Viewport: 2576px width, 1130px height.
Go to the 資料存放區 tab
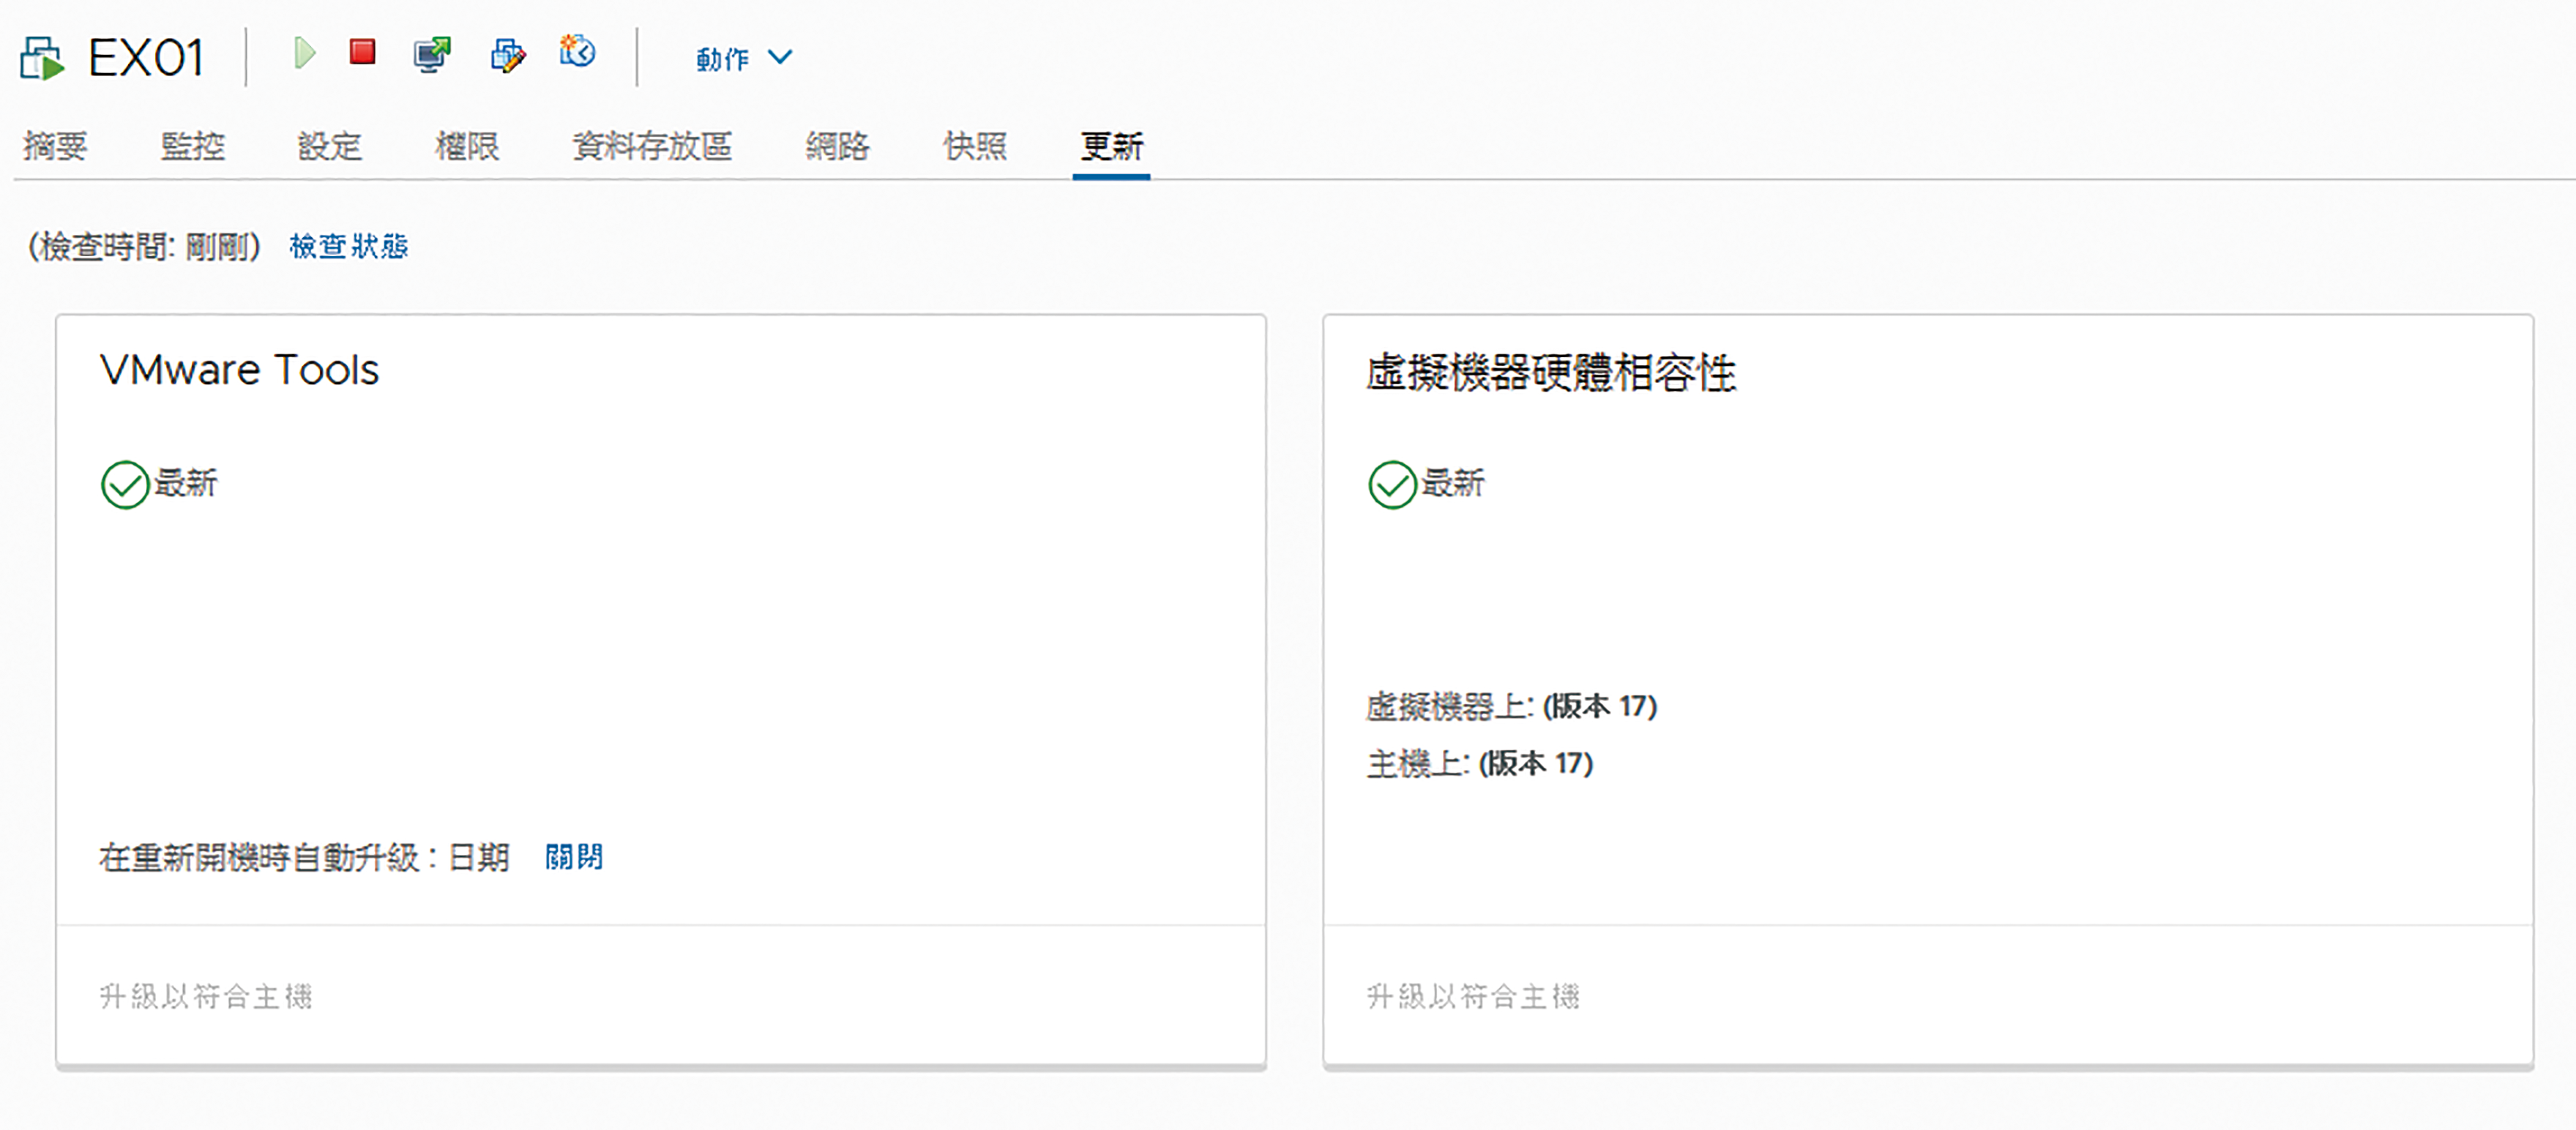(652, 146)
